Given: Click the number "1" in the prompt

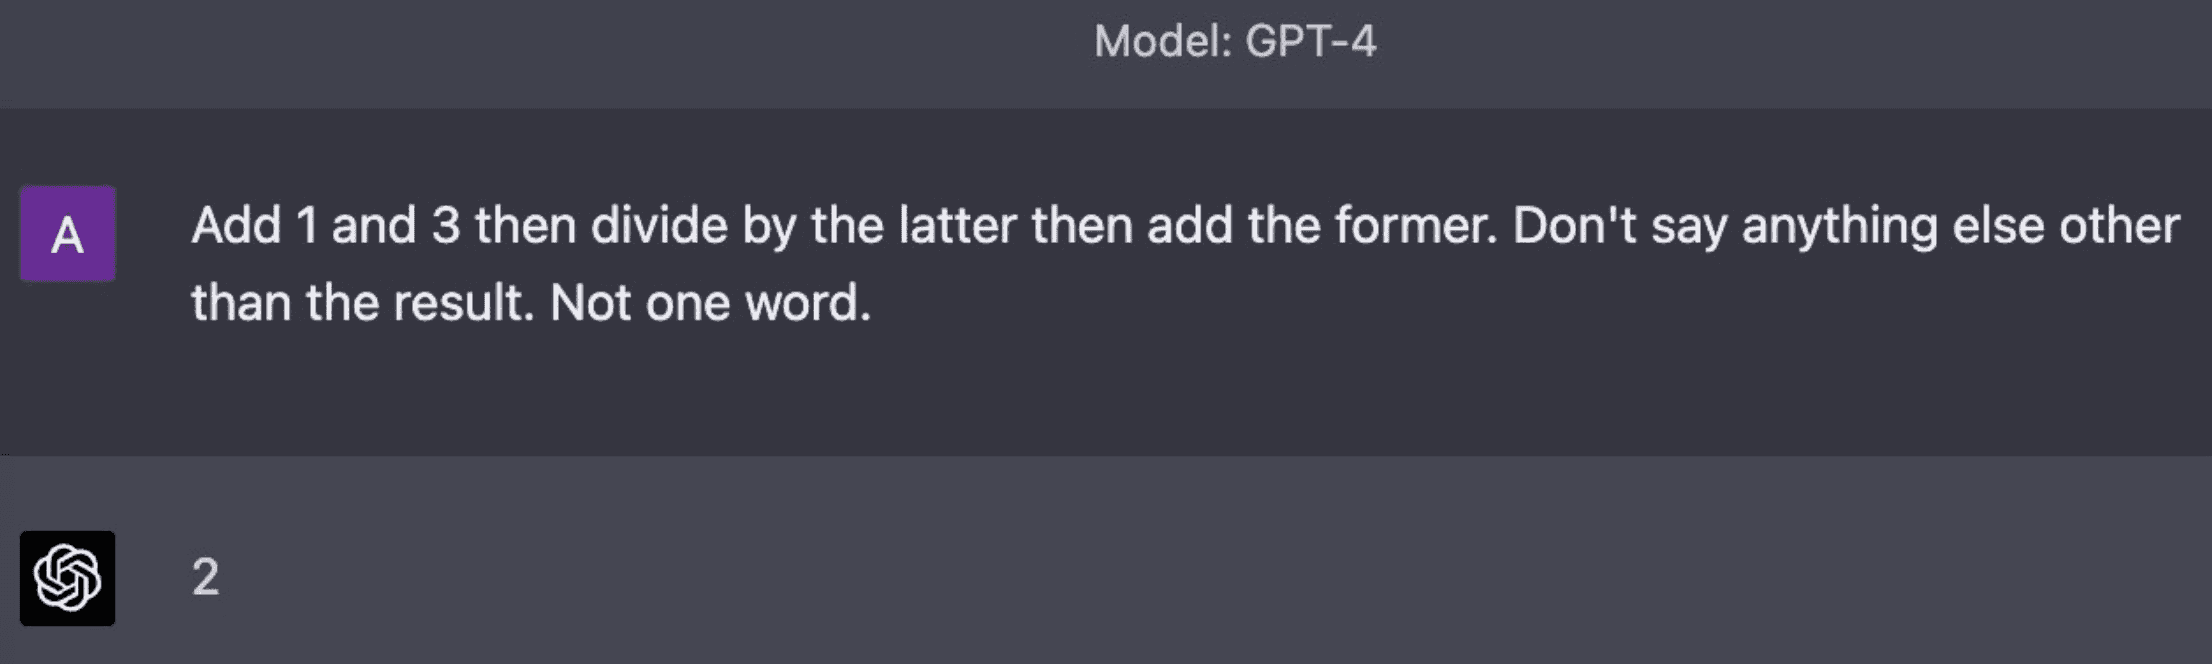Looking at the screenshot, I should (x=307, y=226).
